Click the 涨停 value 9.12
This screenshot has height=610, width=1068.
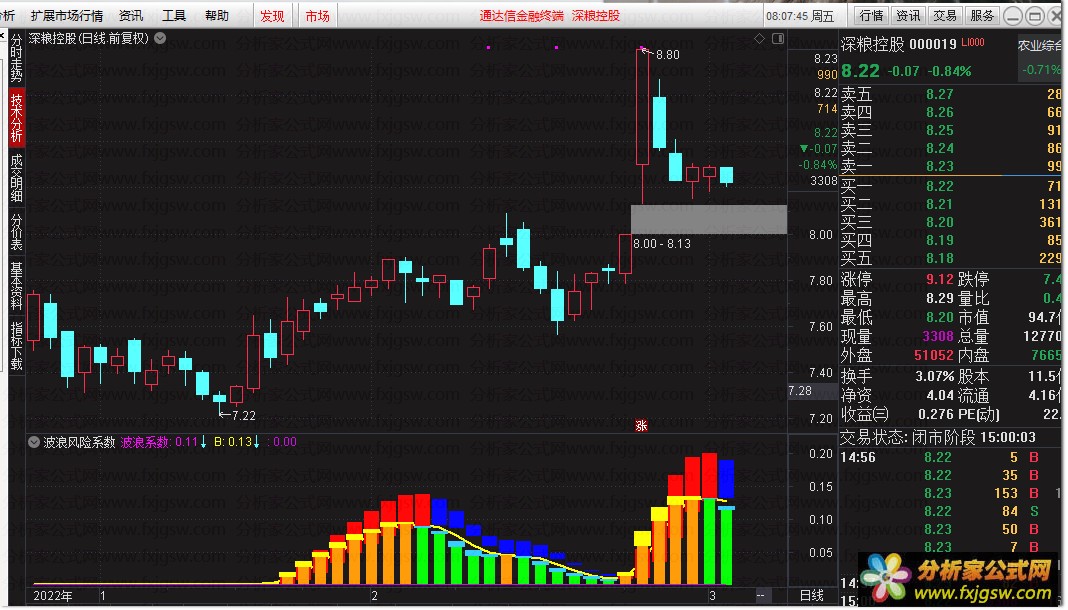(x=939, y=279)
